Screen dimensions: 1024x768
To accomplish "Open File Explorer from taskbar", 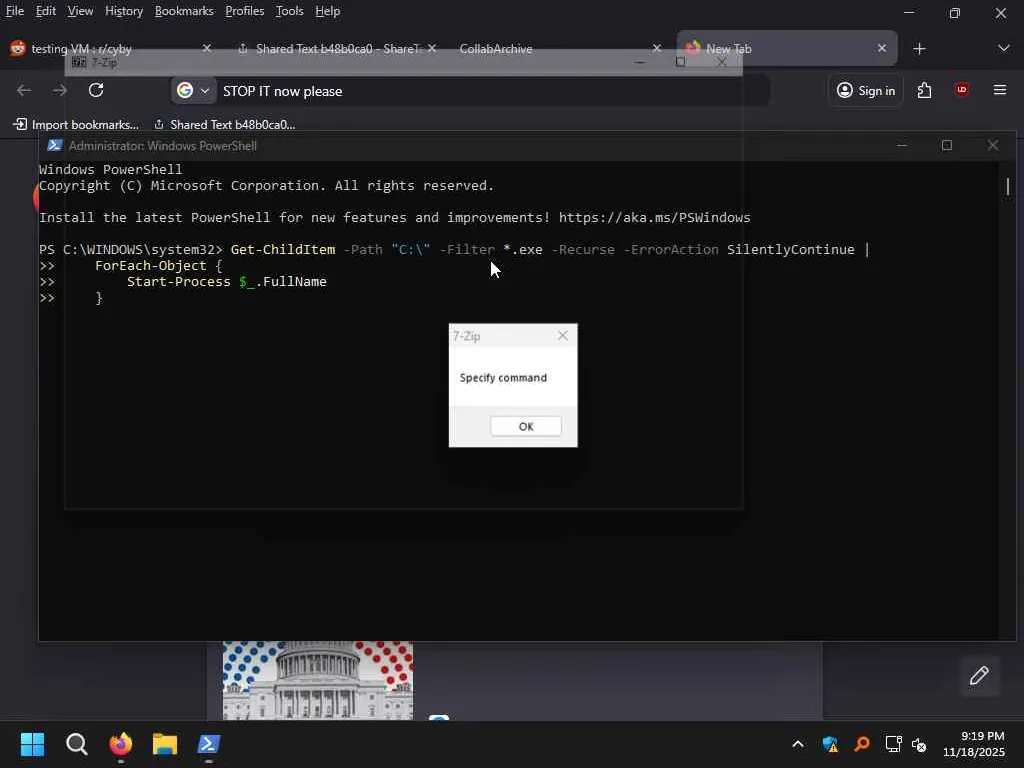I will [165, 744].
